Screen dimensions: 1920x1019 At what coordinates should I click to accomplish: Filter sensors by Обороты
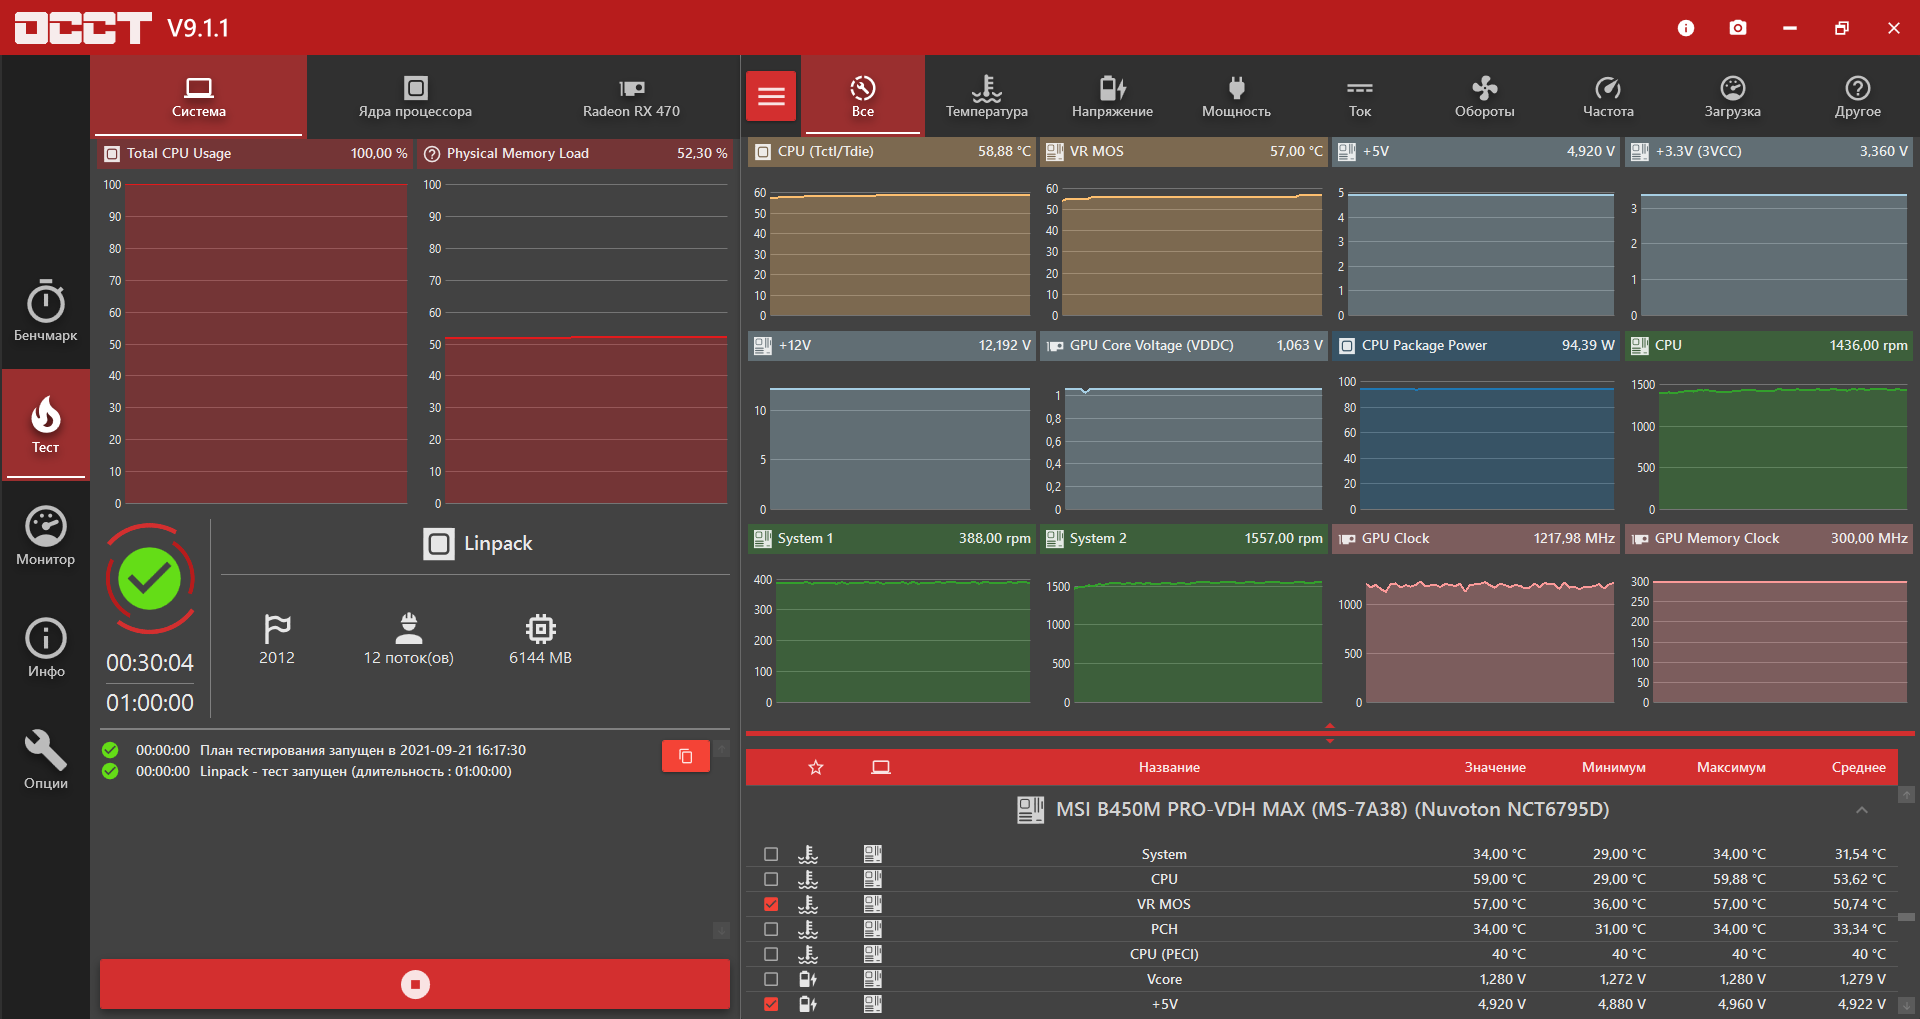pos(1485,96)
